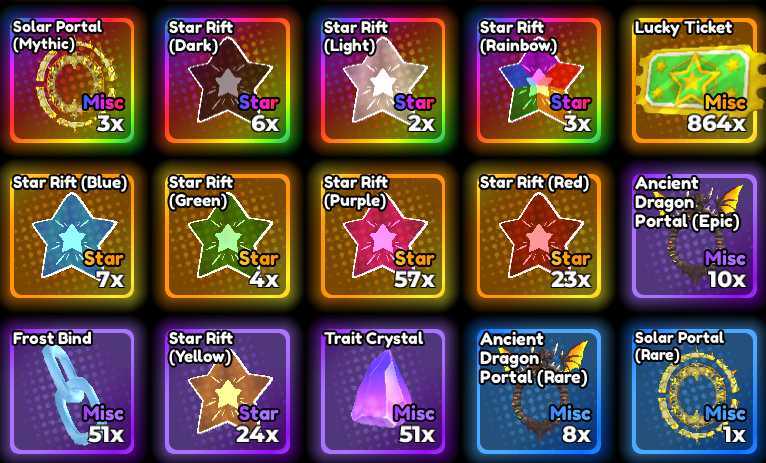Click the Misc label on Trait Crystal
The width and height of the screenshot is (766, 463).
pos(414,413)
